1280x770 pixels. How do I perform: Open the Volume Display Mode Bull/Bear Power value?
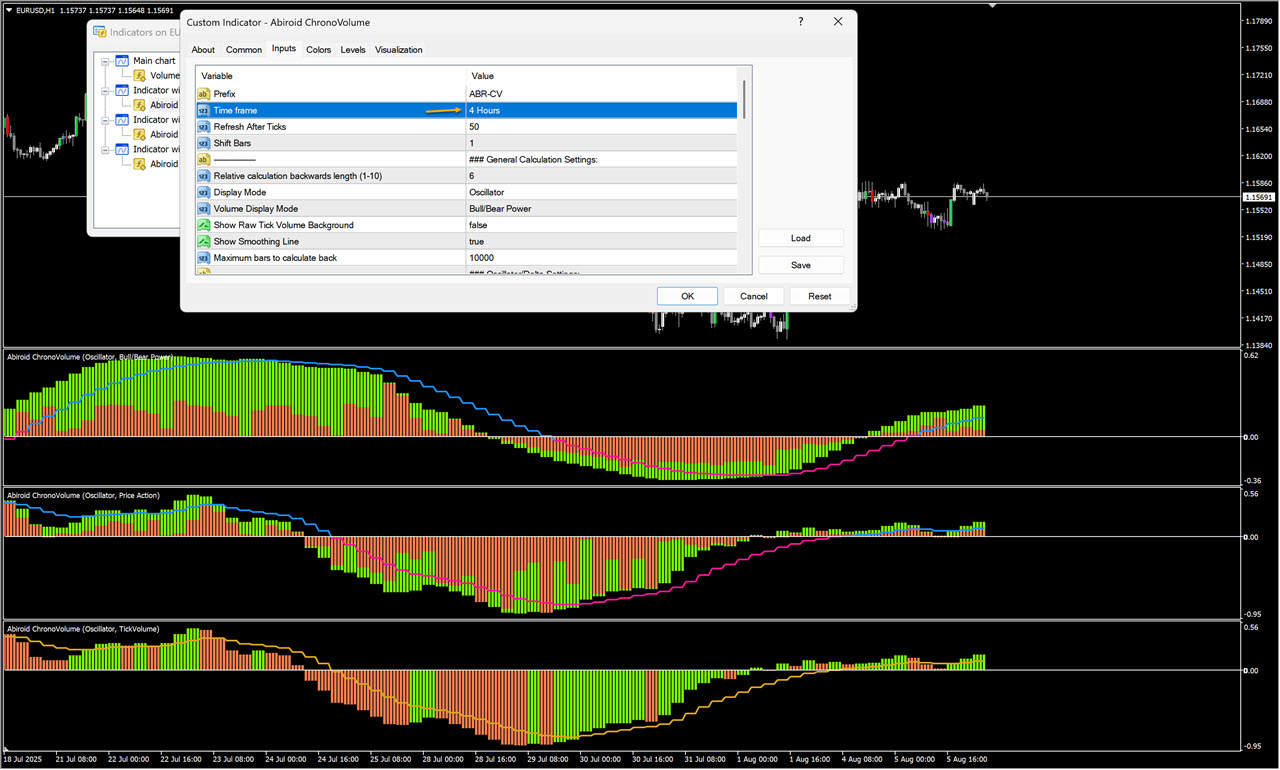point(600,209)
